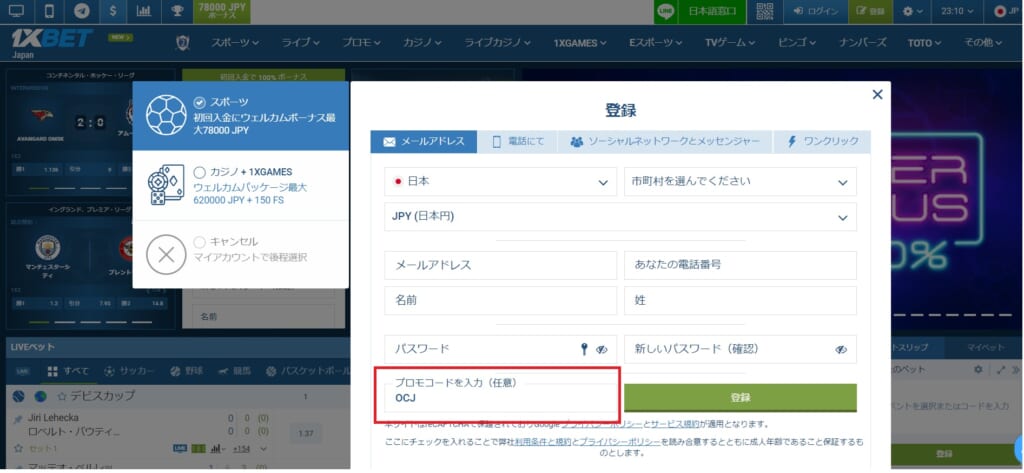
Task: Click the bet slip settings gear icon
Action: pyautogui.click(x=978, y=370)
